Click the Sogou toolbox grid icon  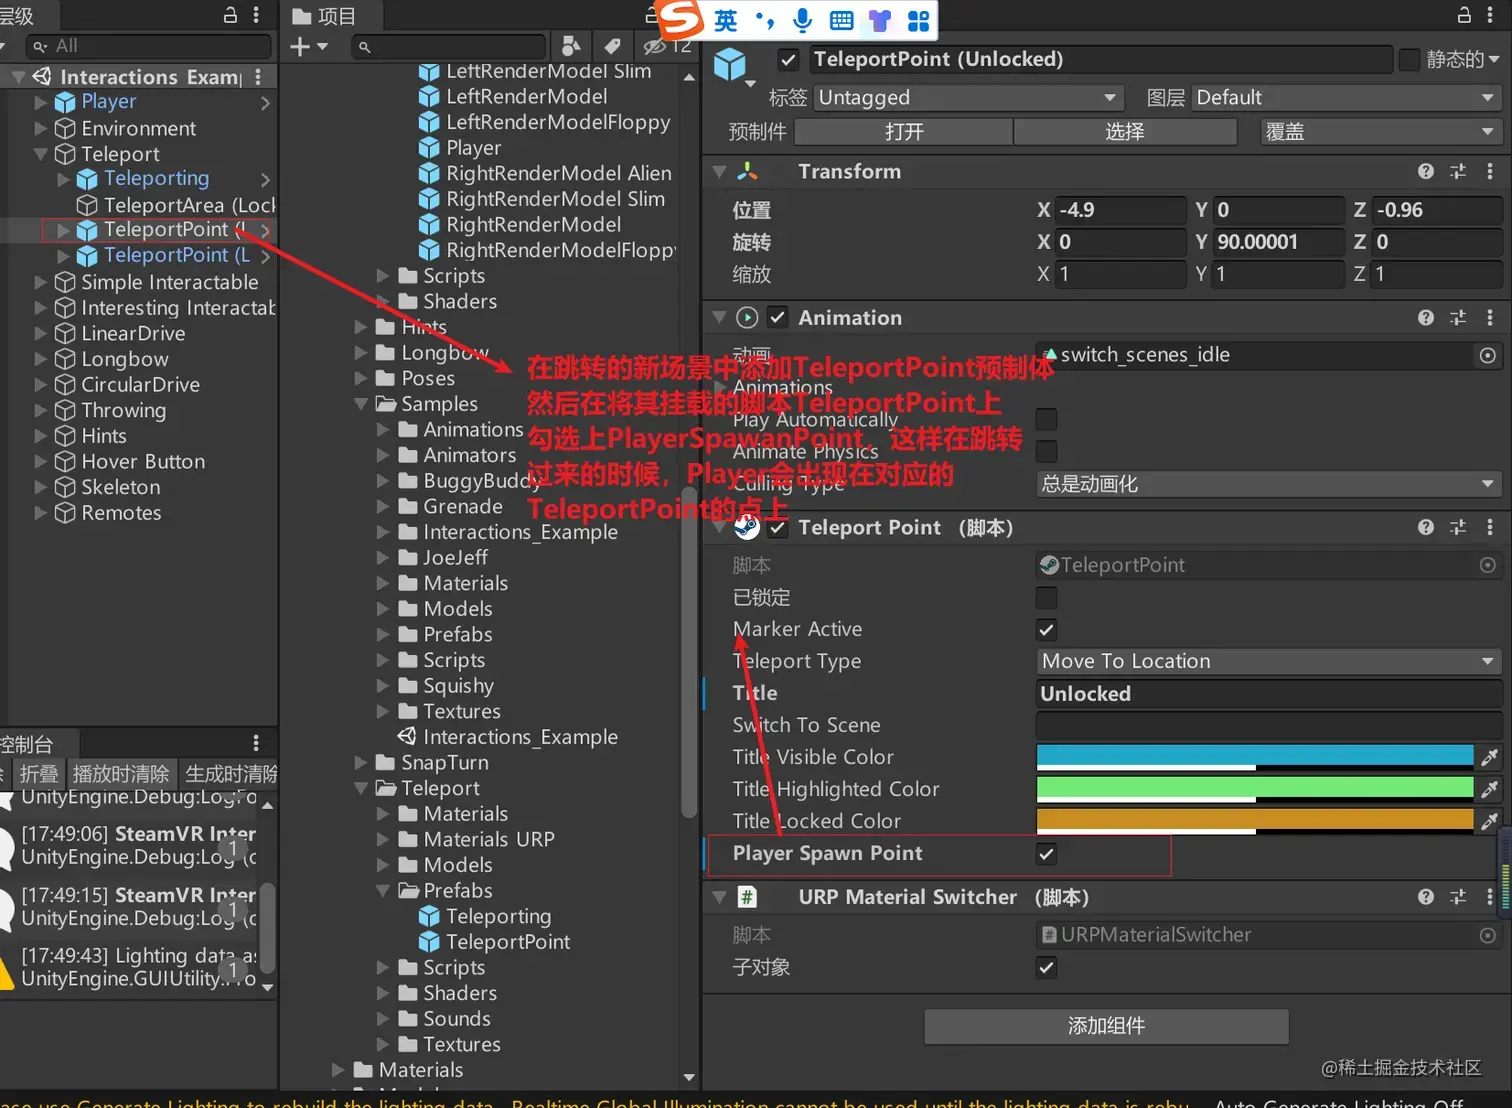[x=918, y=20]
